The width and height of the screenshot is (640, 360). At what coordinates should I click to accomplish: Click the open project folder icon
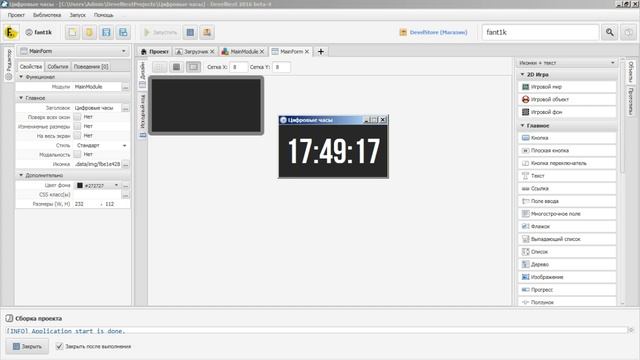89,32
